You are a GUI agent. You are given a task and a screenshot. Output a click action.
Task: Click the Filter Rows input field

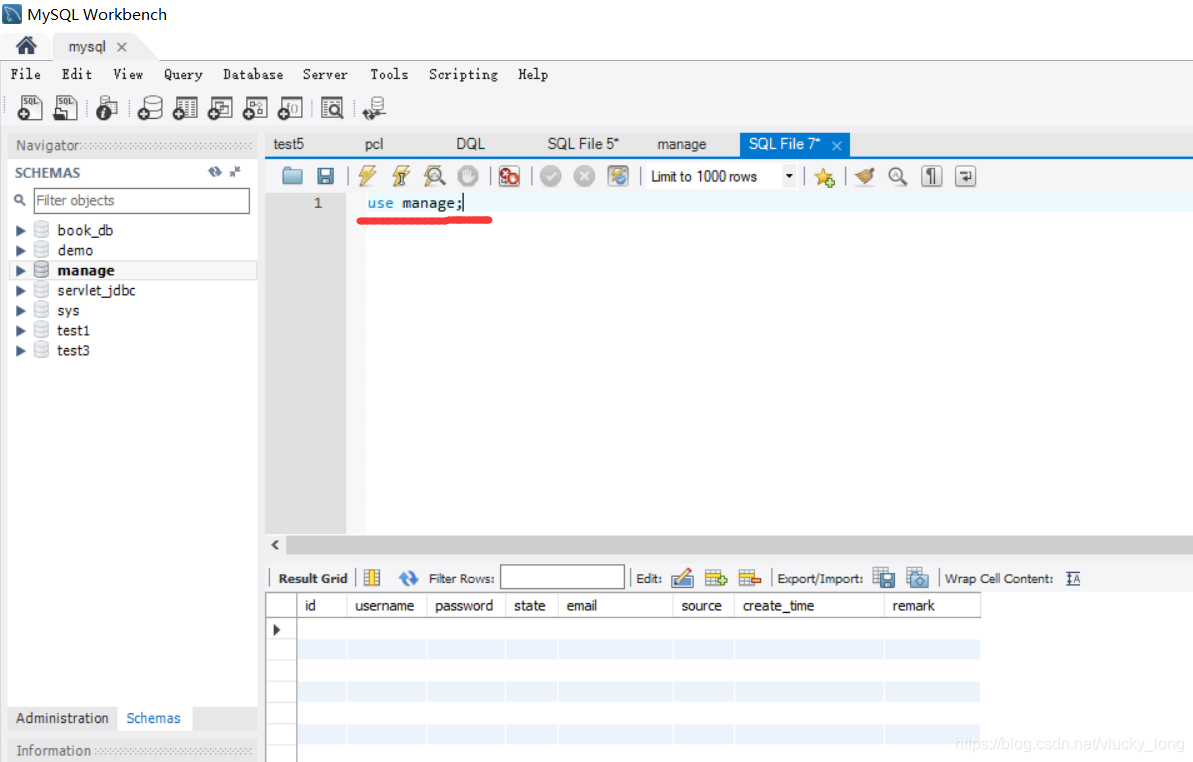click(x=562, y=577)
